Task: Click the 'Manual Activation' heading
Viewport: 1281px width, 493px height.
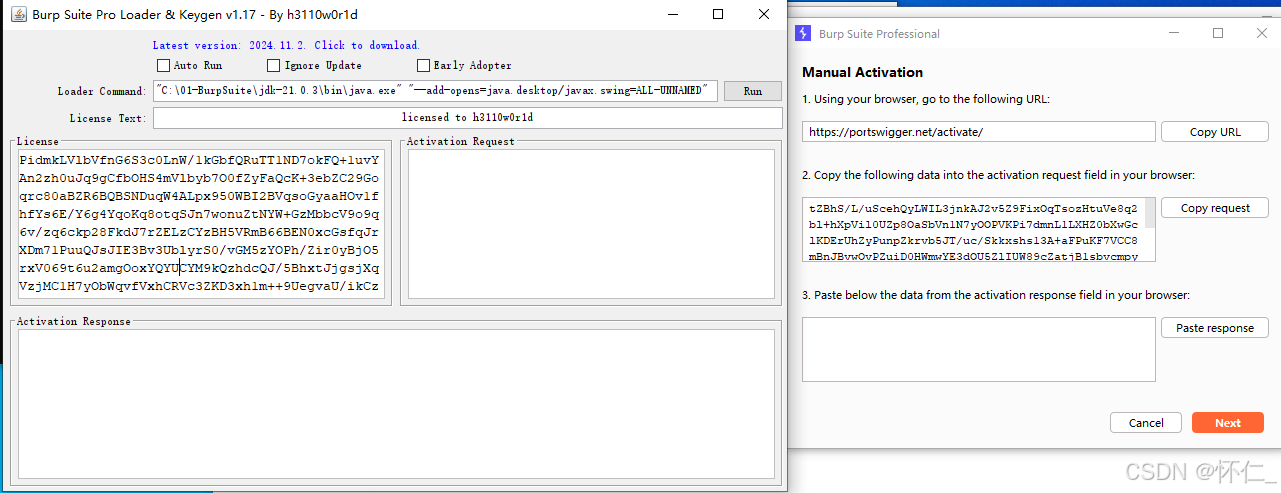Action: pyautogui.click(x=862, y=72)
